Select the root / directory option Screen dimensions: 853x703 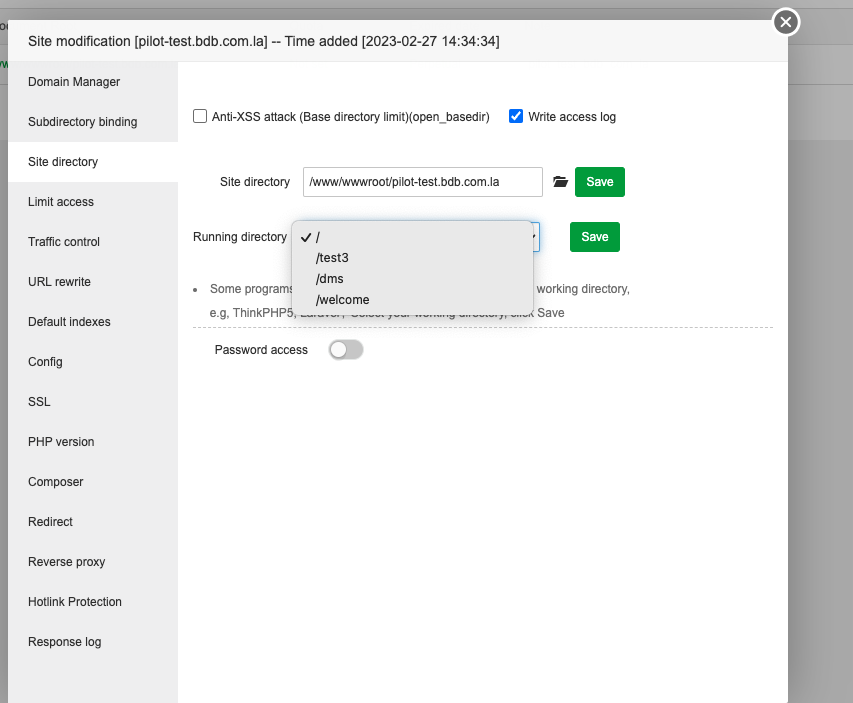coord(318,237)
